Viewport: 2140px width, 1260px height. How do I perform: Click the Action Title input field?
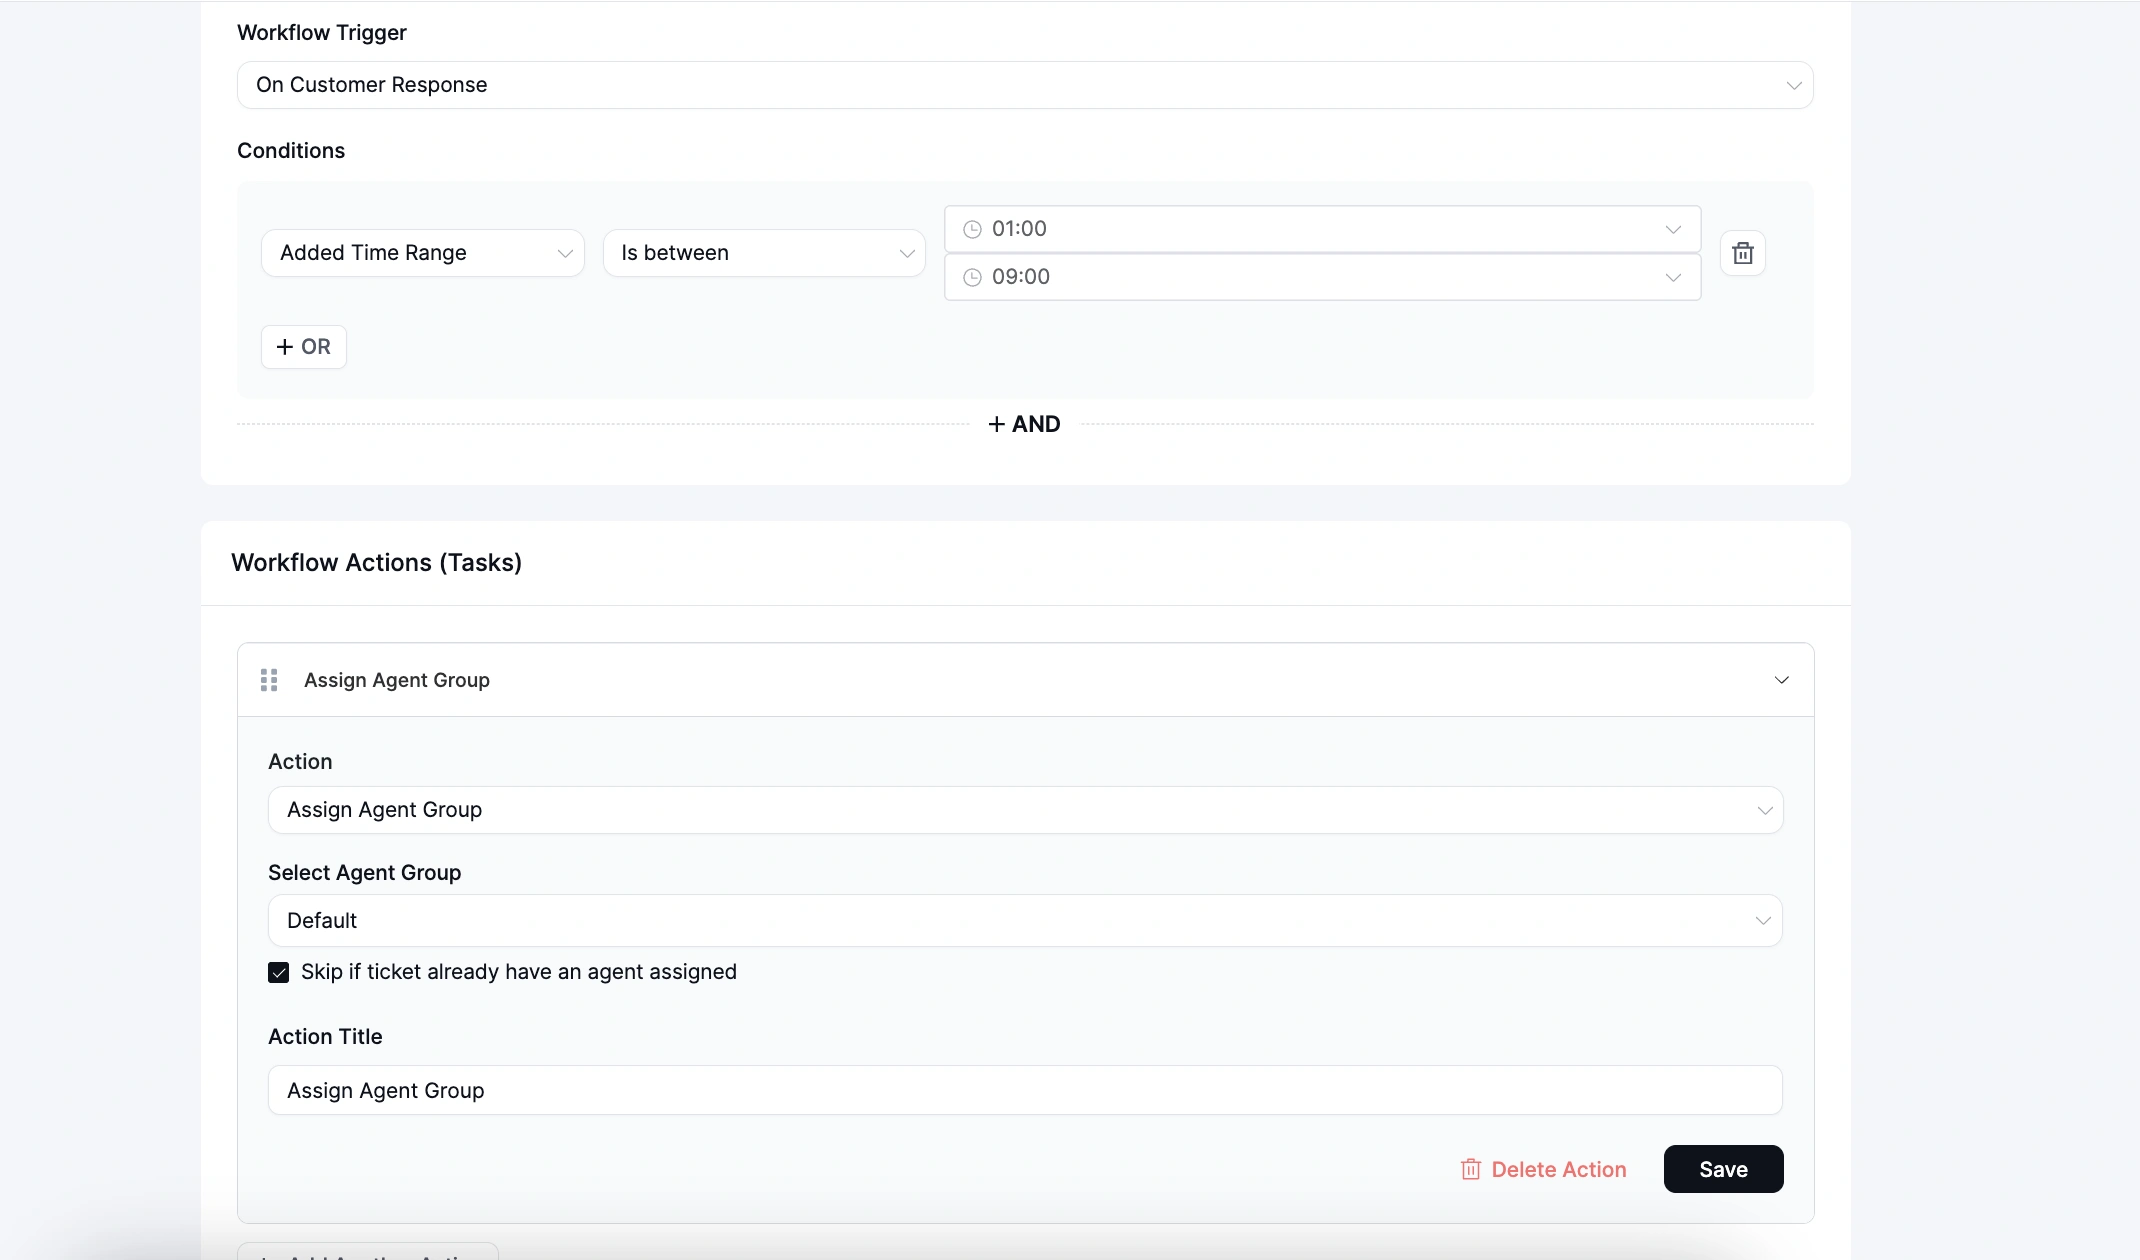pos(1024,1090)
